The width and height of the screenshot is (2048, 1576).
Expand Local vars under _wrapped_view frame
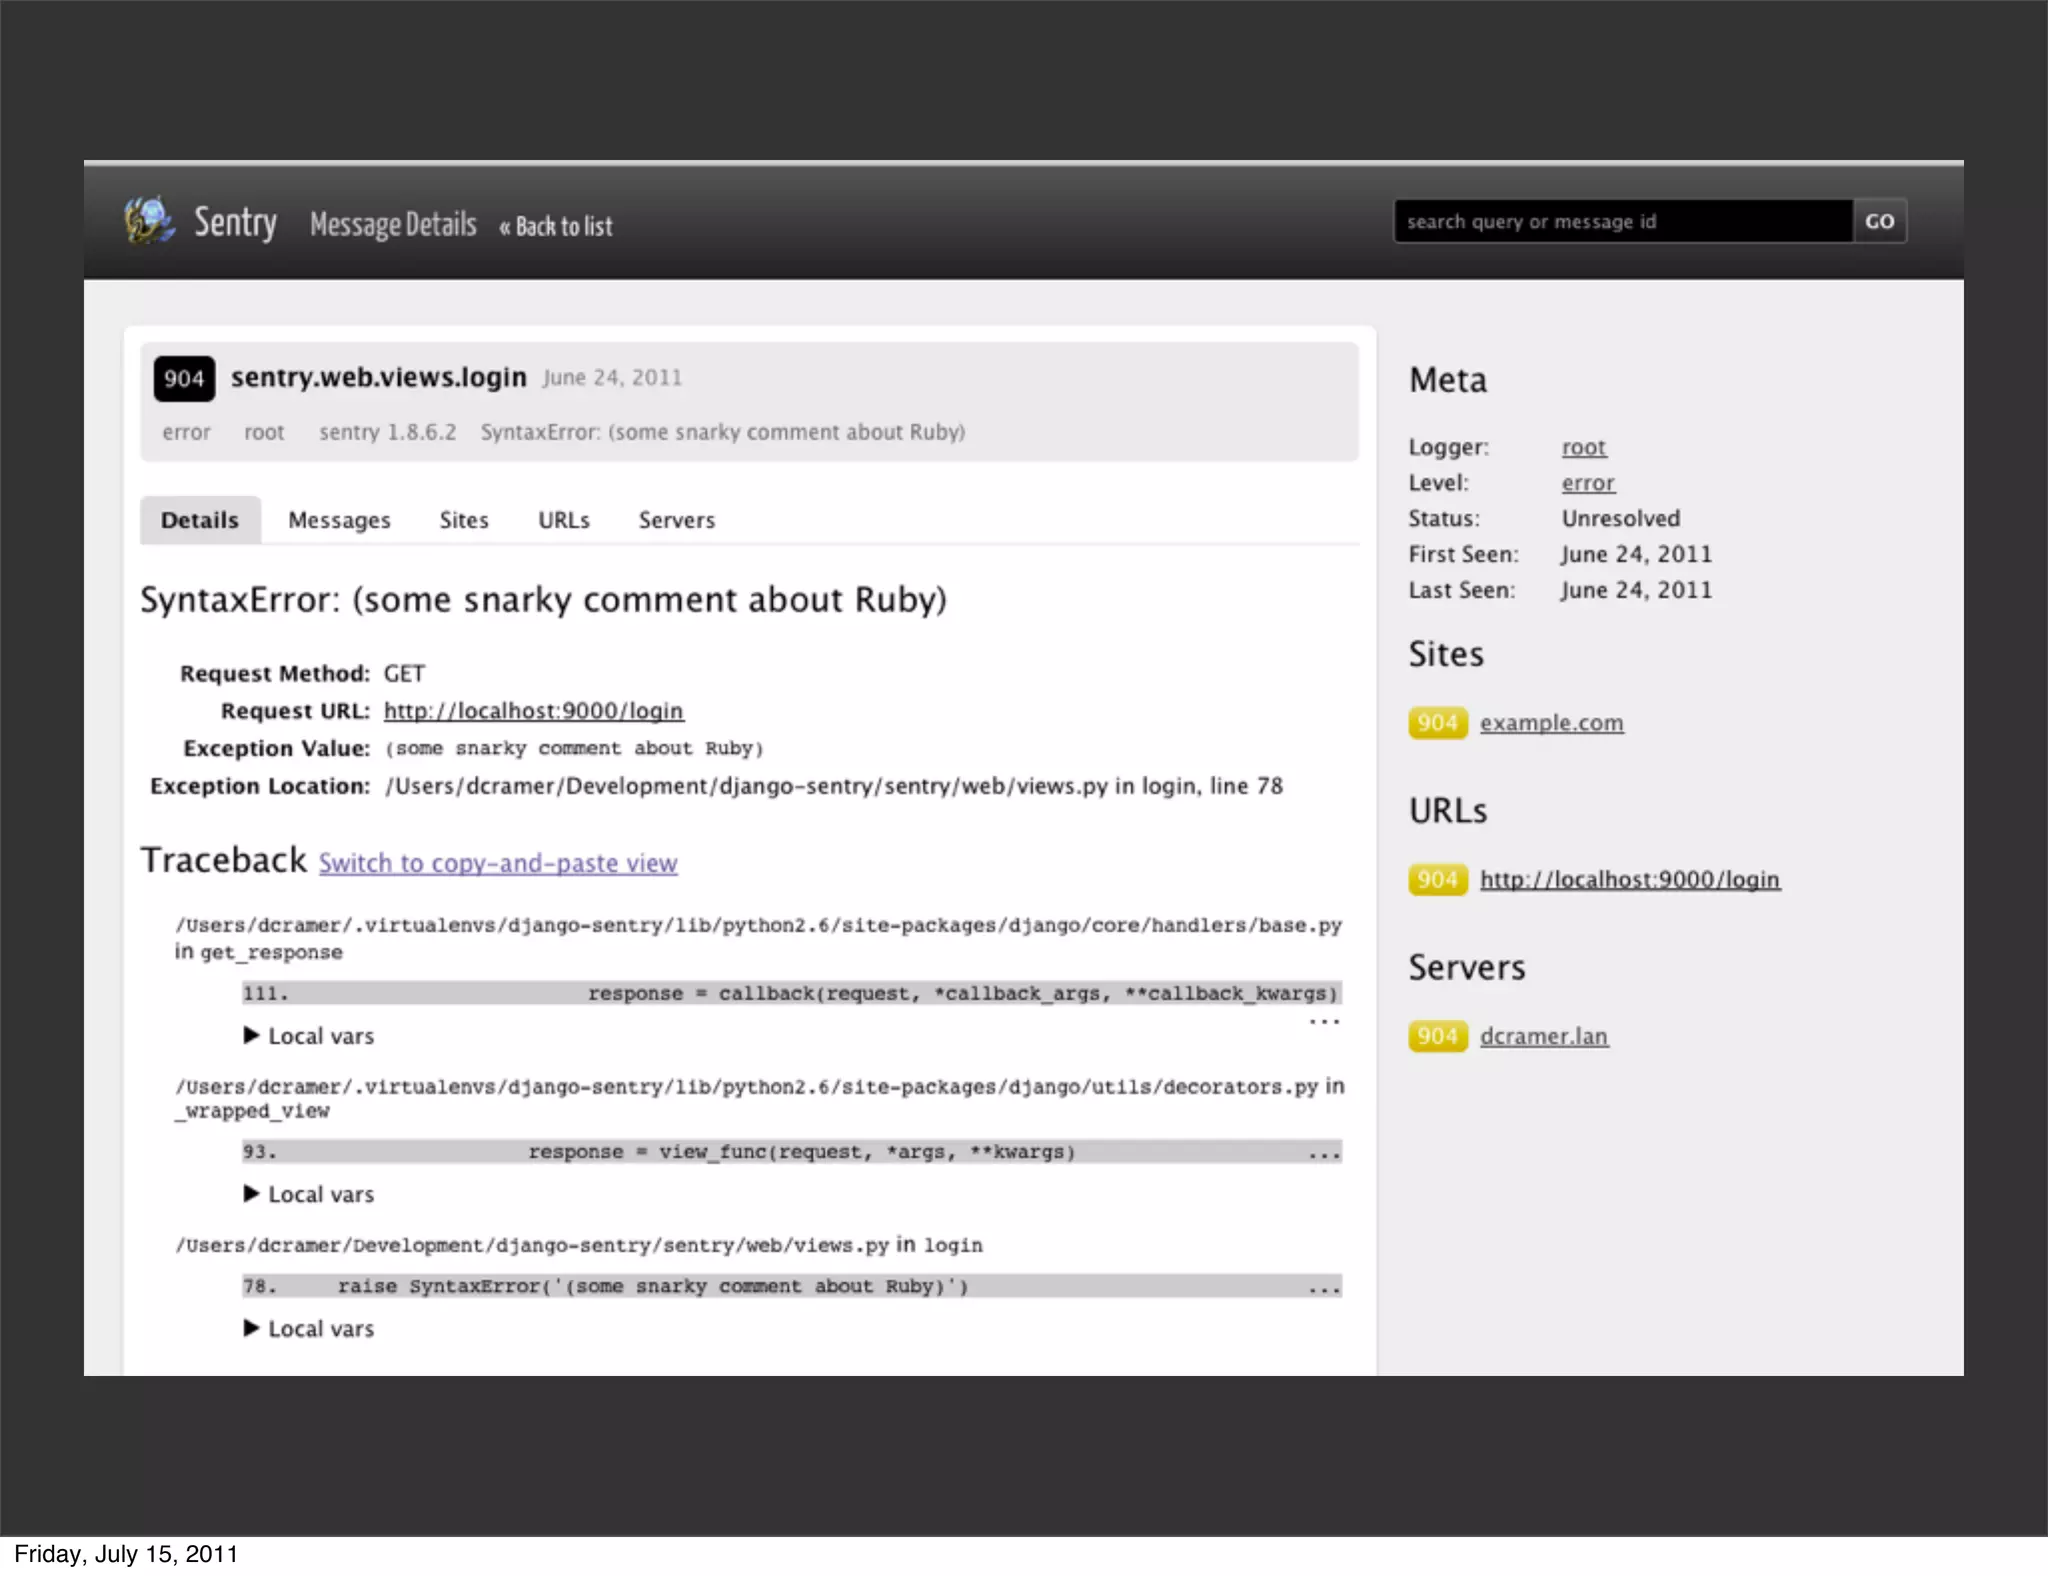click(309, 1194)
